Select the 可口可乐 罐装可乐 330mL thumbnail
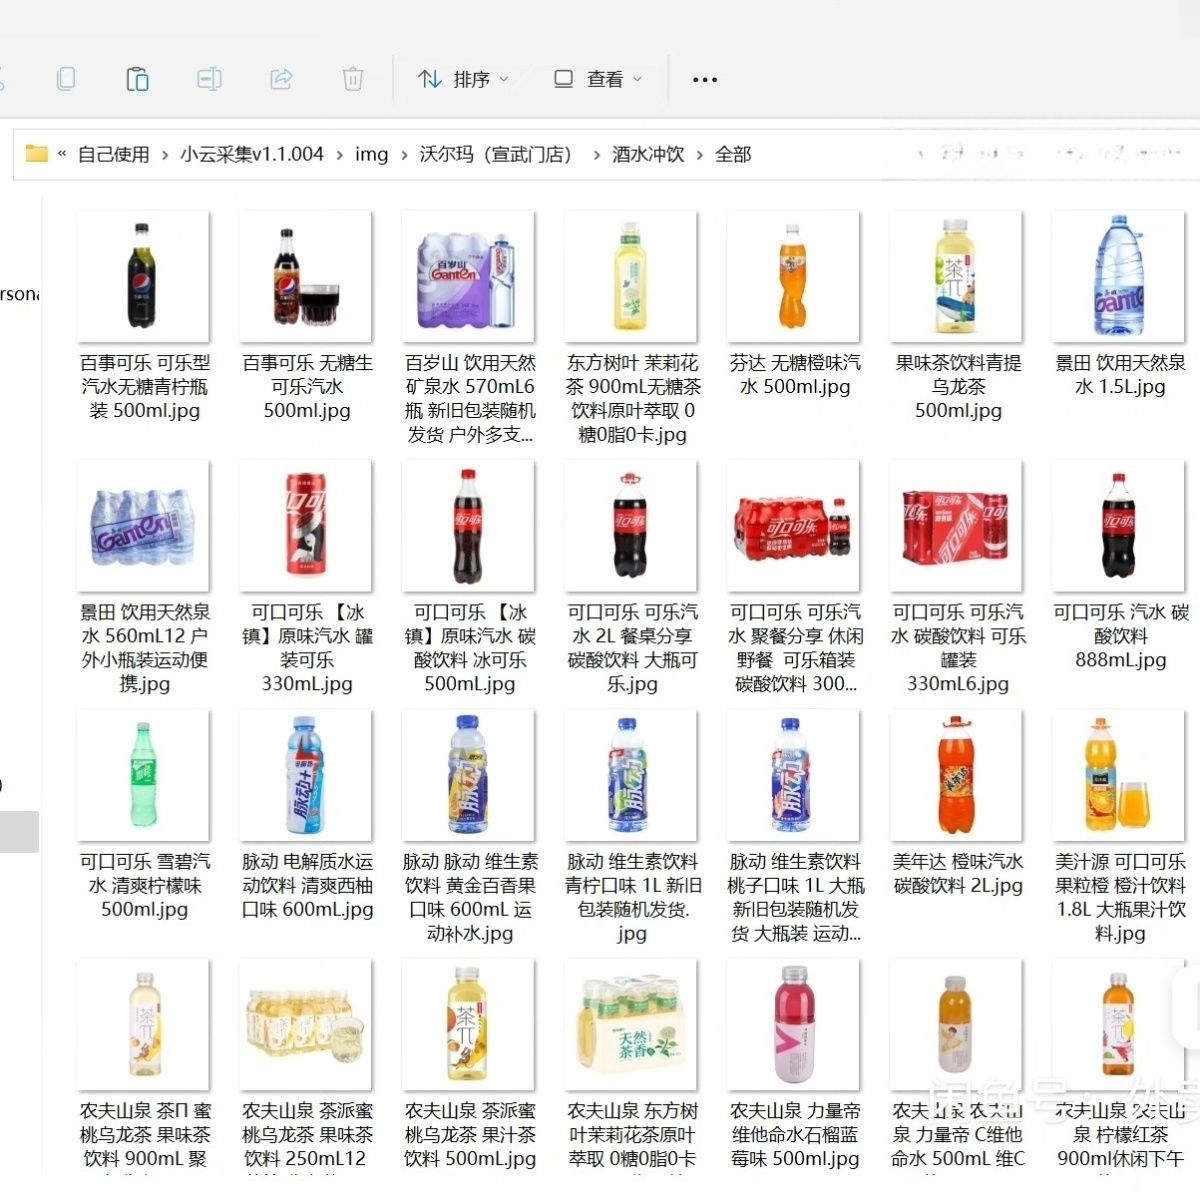The width and height of the screenshot is (1200, 1200). click(x=305, y=526)
